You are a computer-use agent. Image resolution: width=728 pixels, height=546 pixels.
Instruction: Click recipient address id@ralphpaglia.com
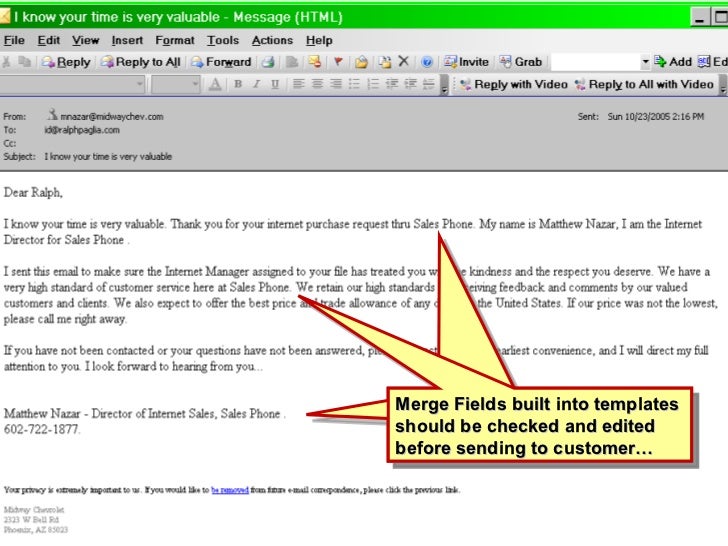click(x=82, y=130)
